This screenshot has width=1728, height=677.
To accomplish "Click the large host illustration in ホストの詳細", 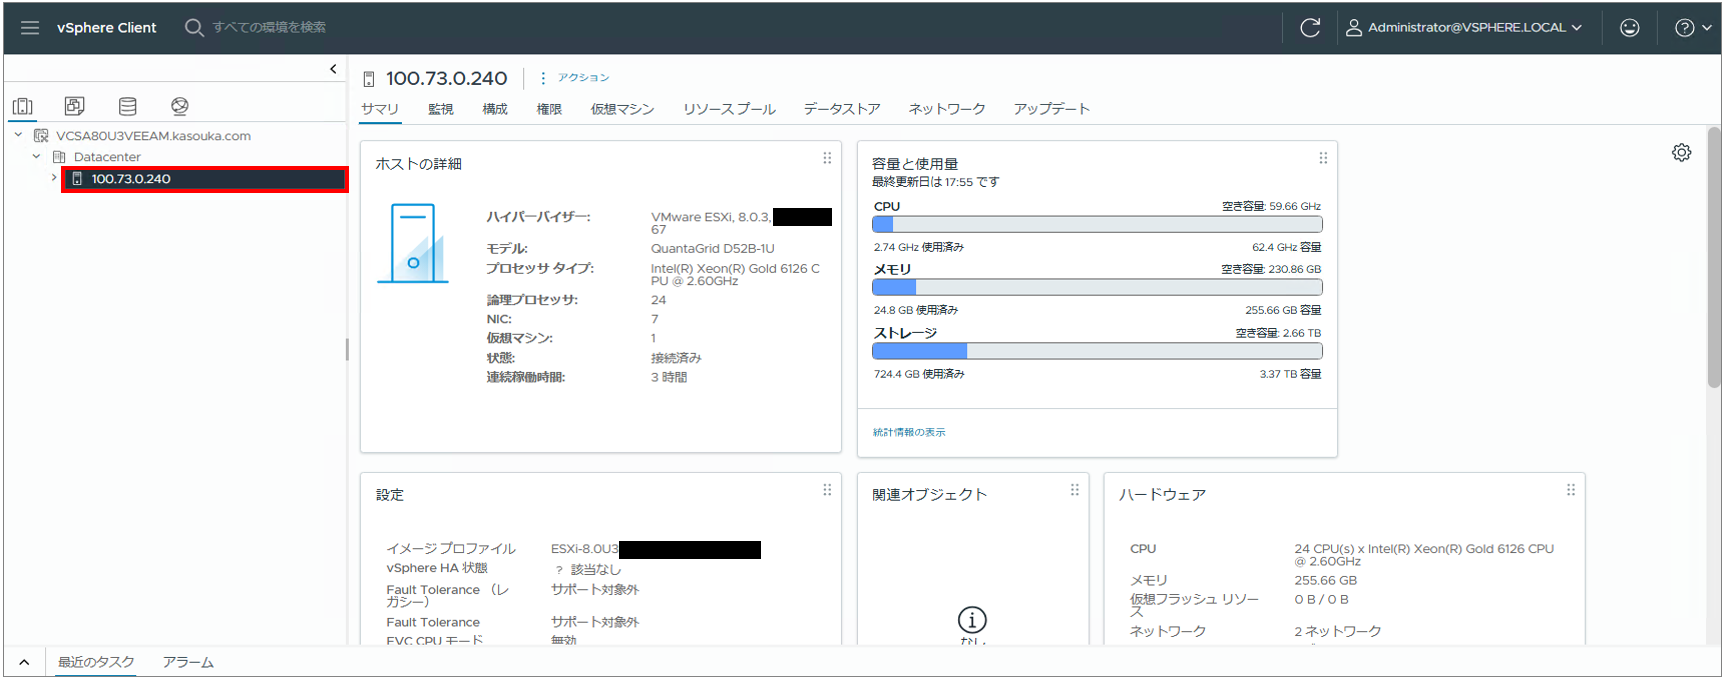I will point(413,243).
